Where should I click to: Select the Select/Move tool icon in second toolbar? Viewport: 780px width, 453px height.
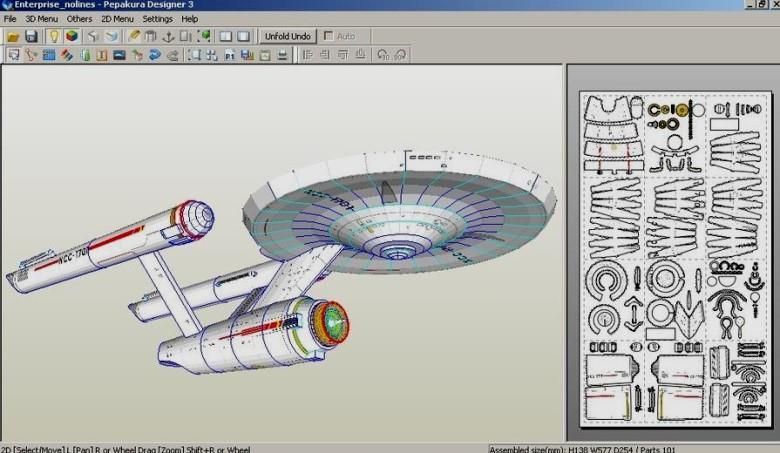coord(13,55)
